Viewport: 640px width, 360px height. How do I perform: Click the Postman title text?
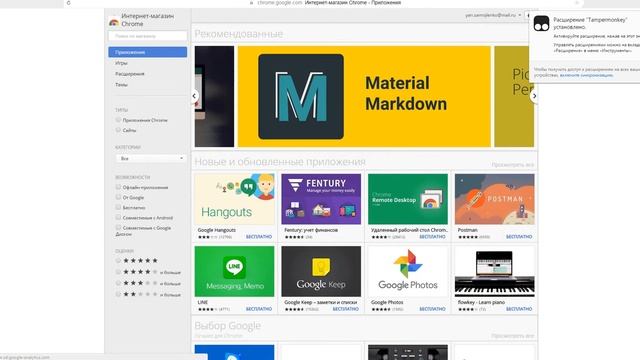tap(467, 230)
